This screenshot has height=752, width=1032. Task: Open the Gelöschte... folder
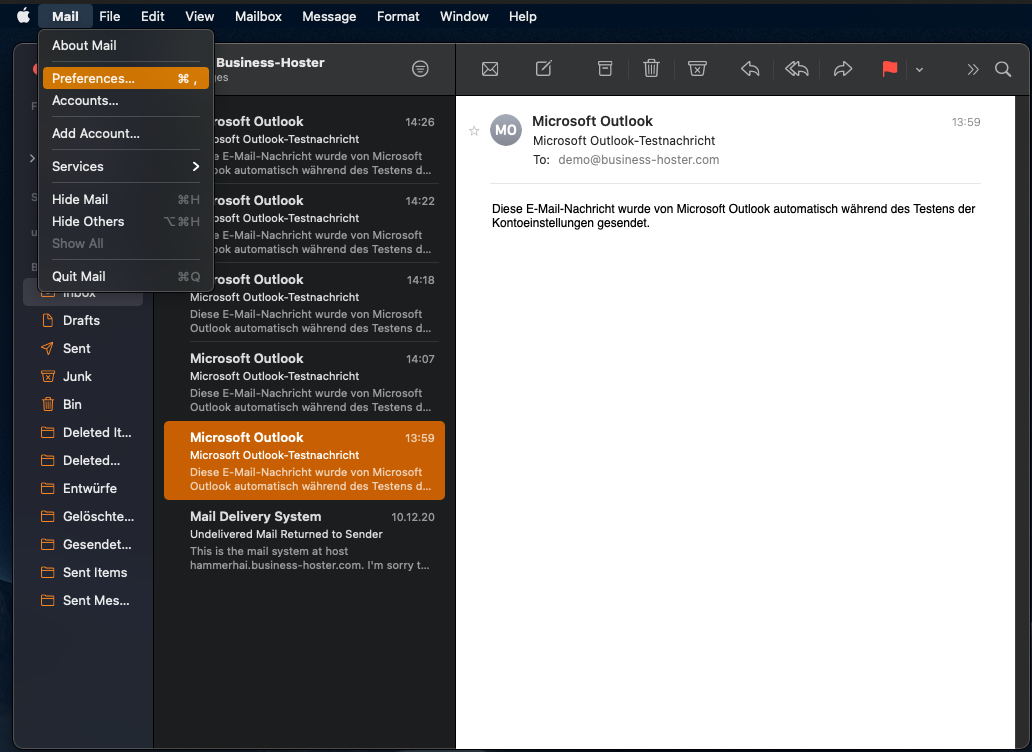83,516
